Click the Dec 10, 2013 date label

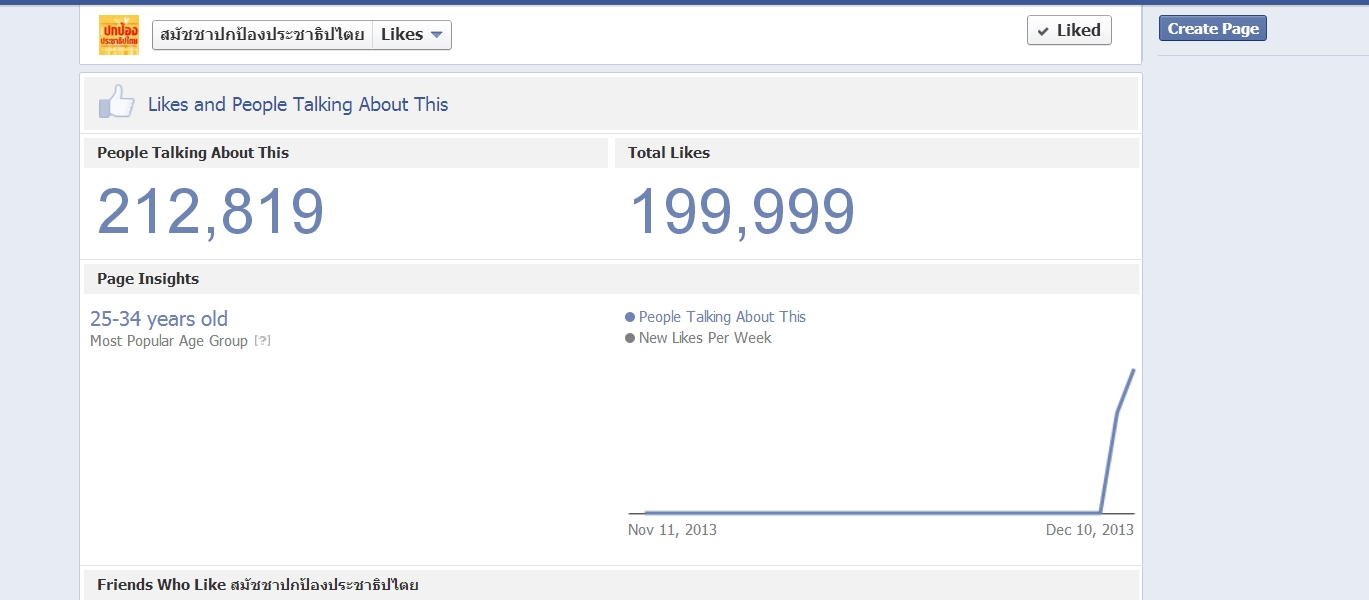click(1089, 530)
